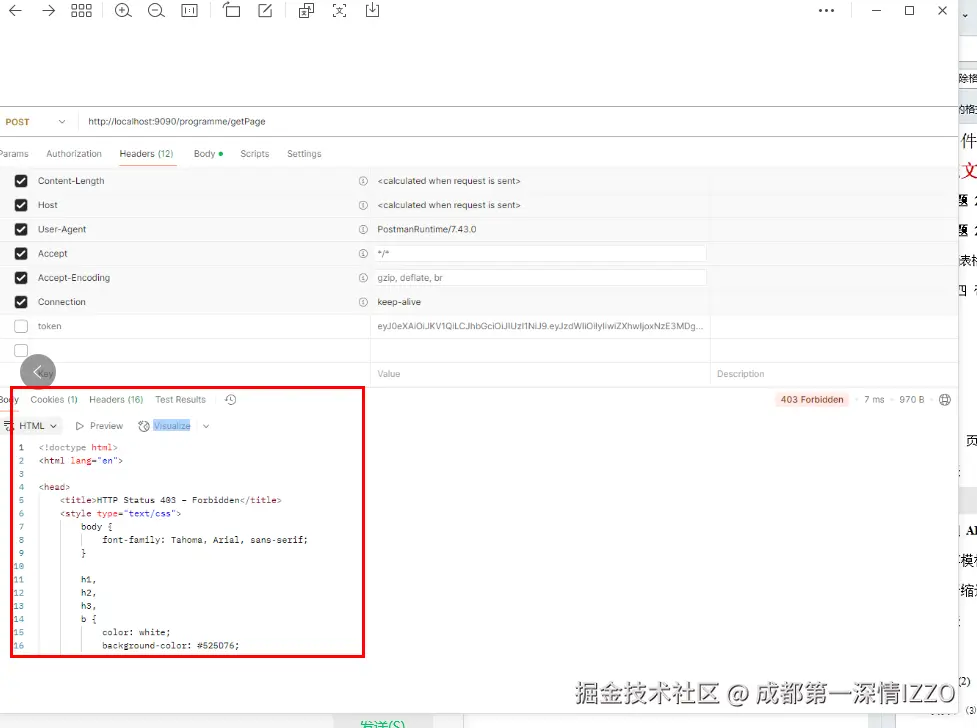Edit the image with the pencil icon
The height and width of the screenshot is (728, 977).
[x=265, y=10]
